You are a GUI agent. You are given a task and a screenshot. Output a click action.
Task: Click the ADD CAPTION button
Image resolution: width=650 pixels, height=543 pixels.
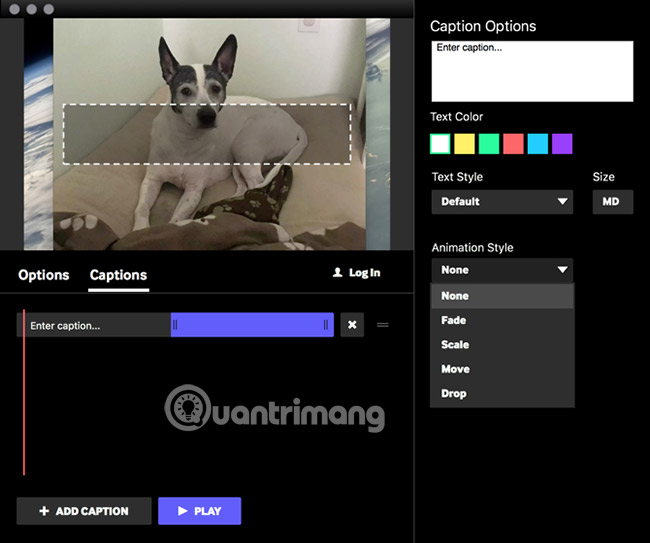pyautogui.click(x=84, y=511)
